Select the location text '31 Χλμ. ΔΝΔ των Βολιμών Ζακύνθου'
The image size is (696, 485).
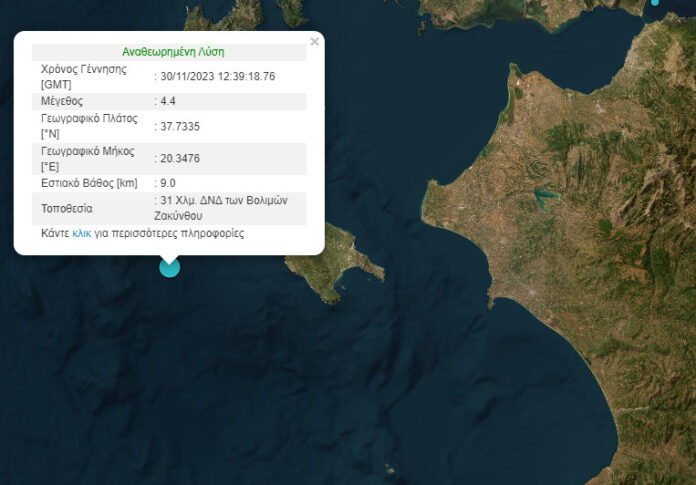221,208
